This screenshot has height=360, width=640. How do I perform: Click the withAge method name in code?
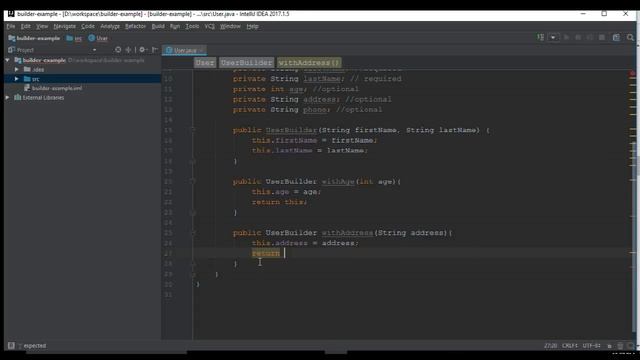pyautogui.click(x=338, y=182)
